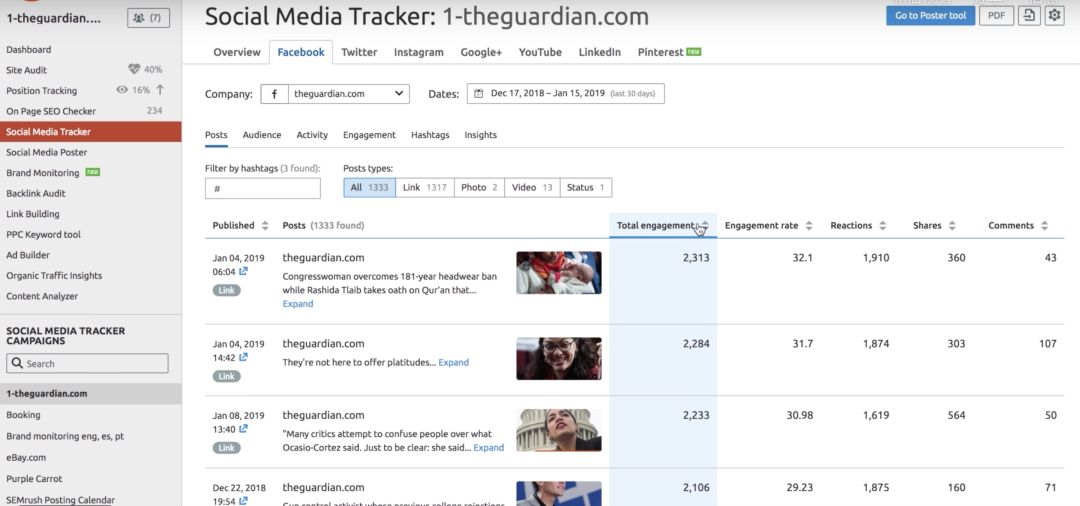The width and height of the screenshot is (1080, 506).
Task: Filter posts by Status type
Action: pyautogui.click(x=585, y=187)
